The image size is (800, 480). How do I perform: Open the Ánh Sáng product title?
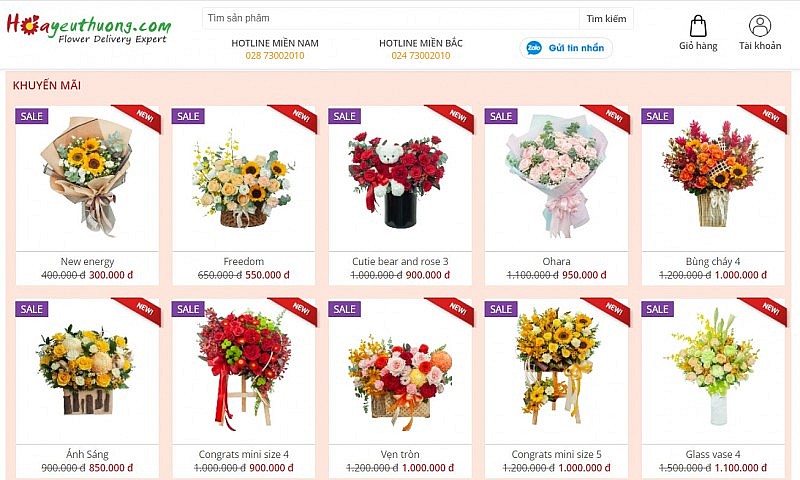87,454
